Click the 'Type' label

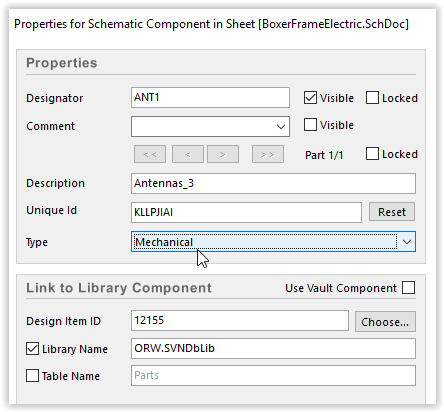tap(37, 242)
